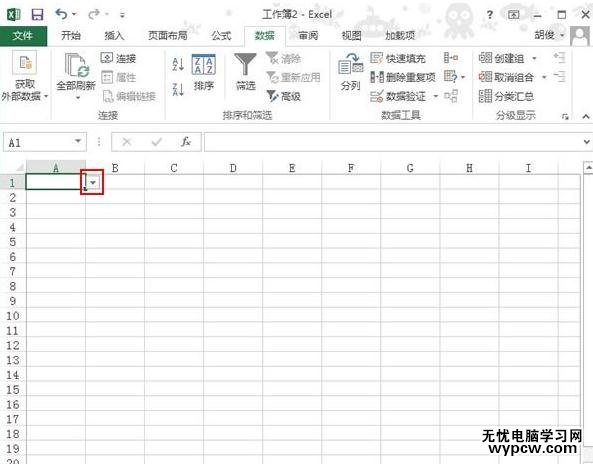Viewport: 593px width, 464px height.
Task: Open 获取外部数据 (Get External Data) menu
Action: tap(25, 77)
